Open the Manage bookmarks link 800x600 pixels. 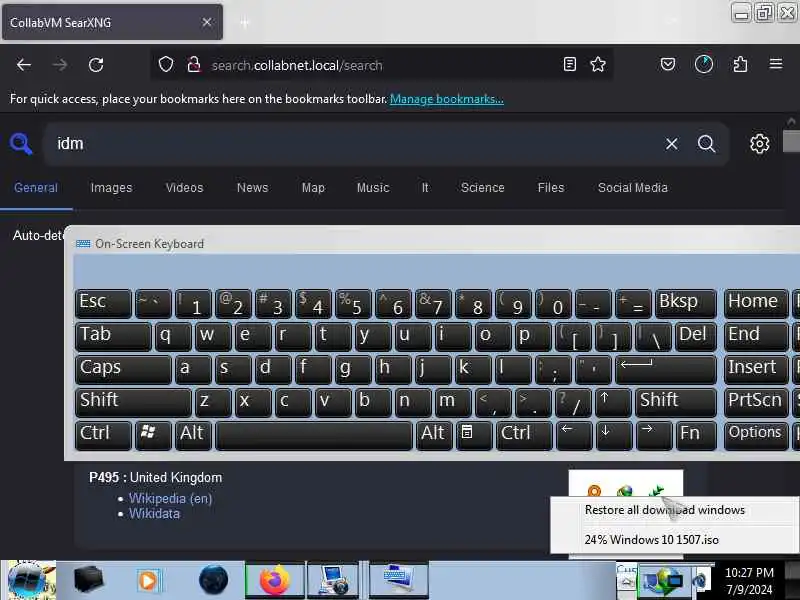click(446, 99)
